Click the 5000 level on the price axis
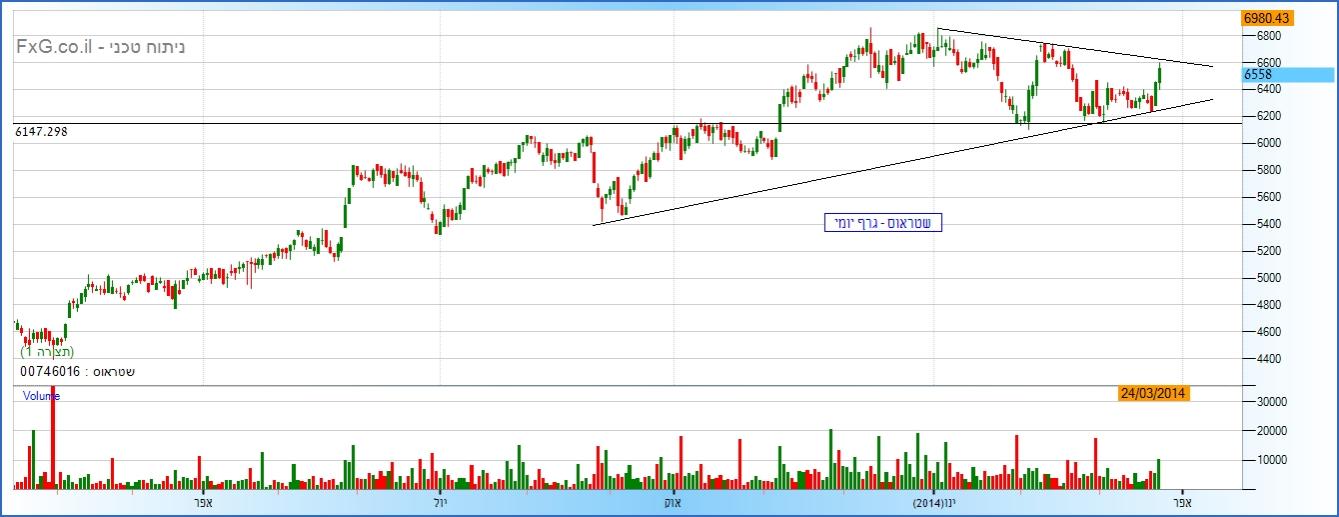Screen dimensions: 1339x517 point(1268,278)
